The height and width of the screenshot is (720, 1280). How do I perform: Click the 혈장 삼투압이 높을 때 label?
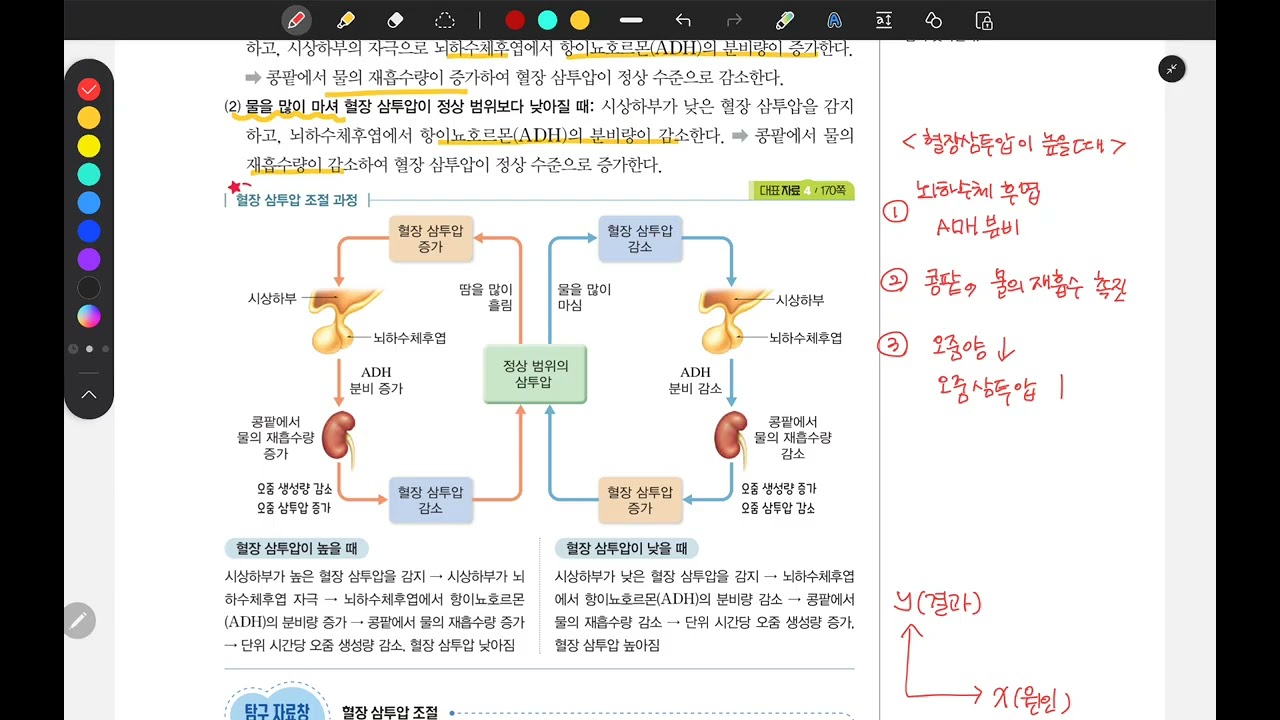tap(297, 548)
